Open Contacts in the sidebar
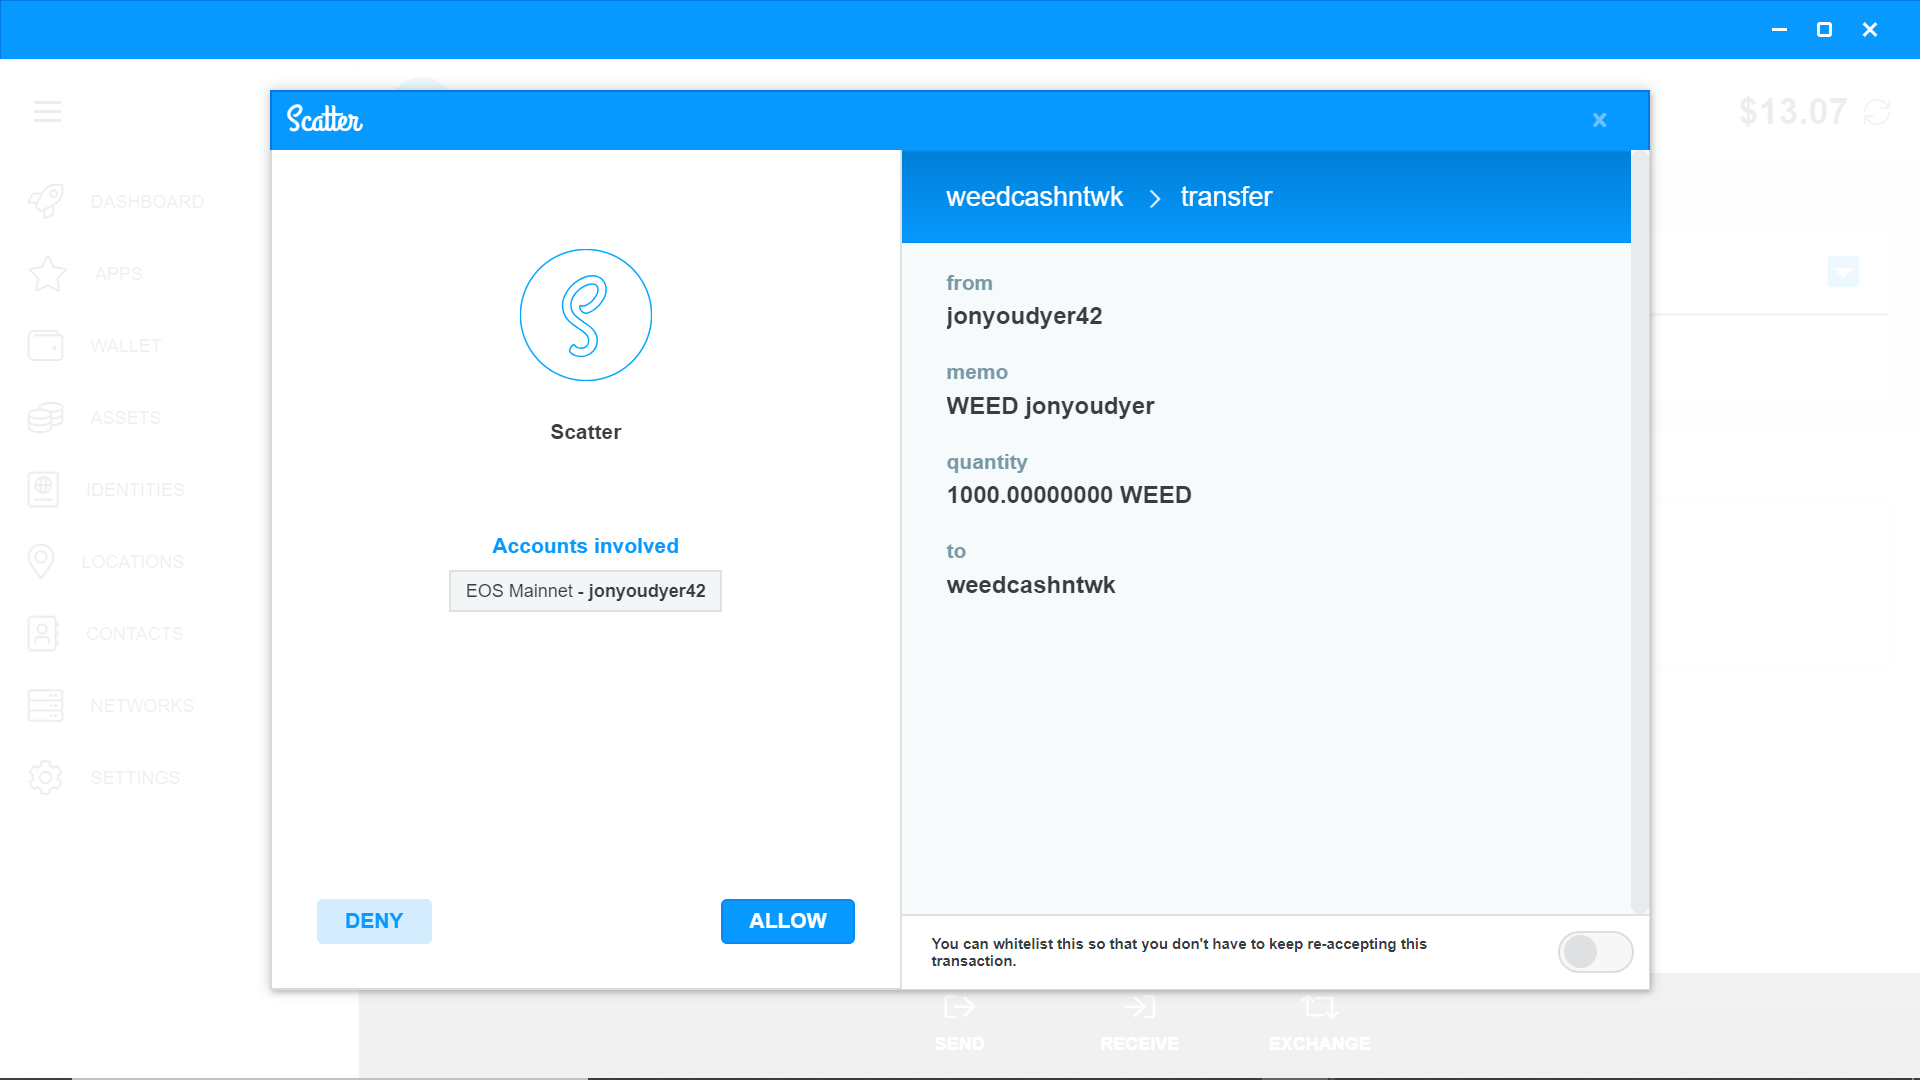Image resolution: width=1920 pixels, height=1080 pixels. pyautogui.click(x=135, y=633)
